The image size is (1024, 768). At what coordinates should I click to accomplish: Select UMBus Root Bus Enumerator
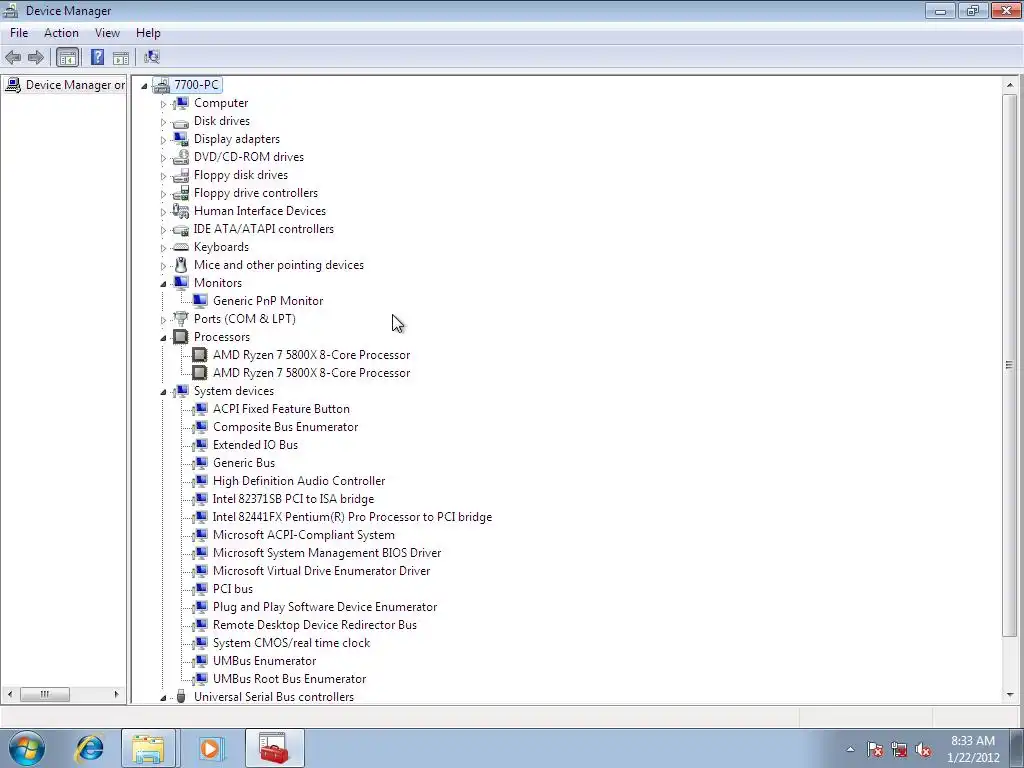289,679
